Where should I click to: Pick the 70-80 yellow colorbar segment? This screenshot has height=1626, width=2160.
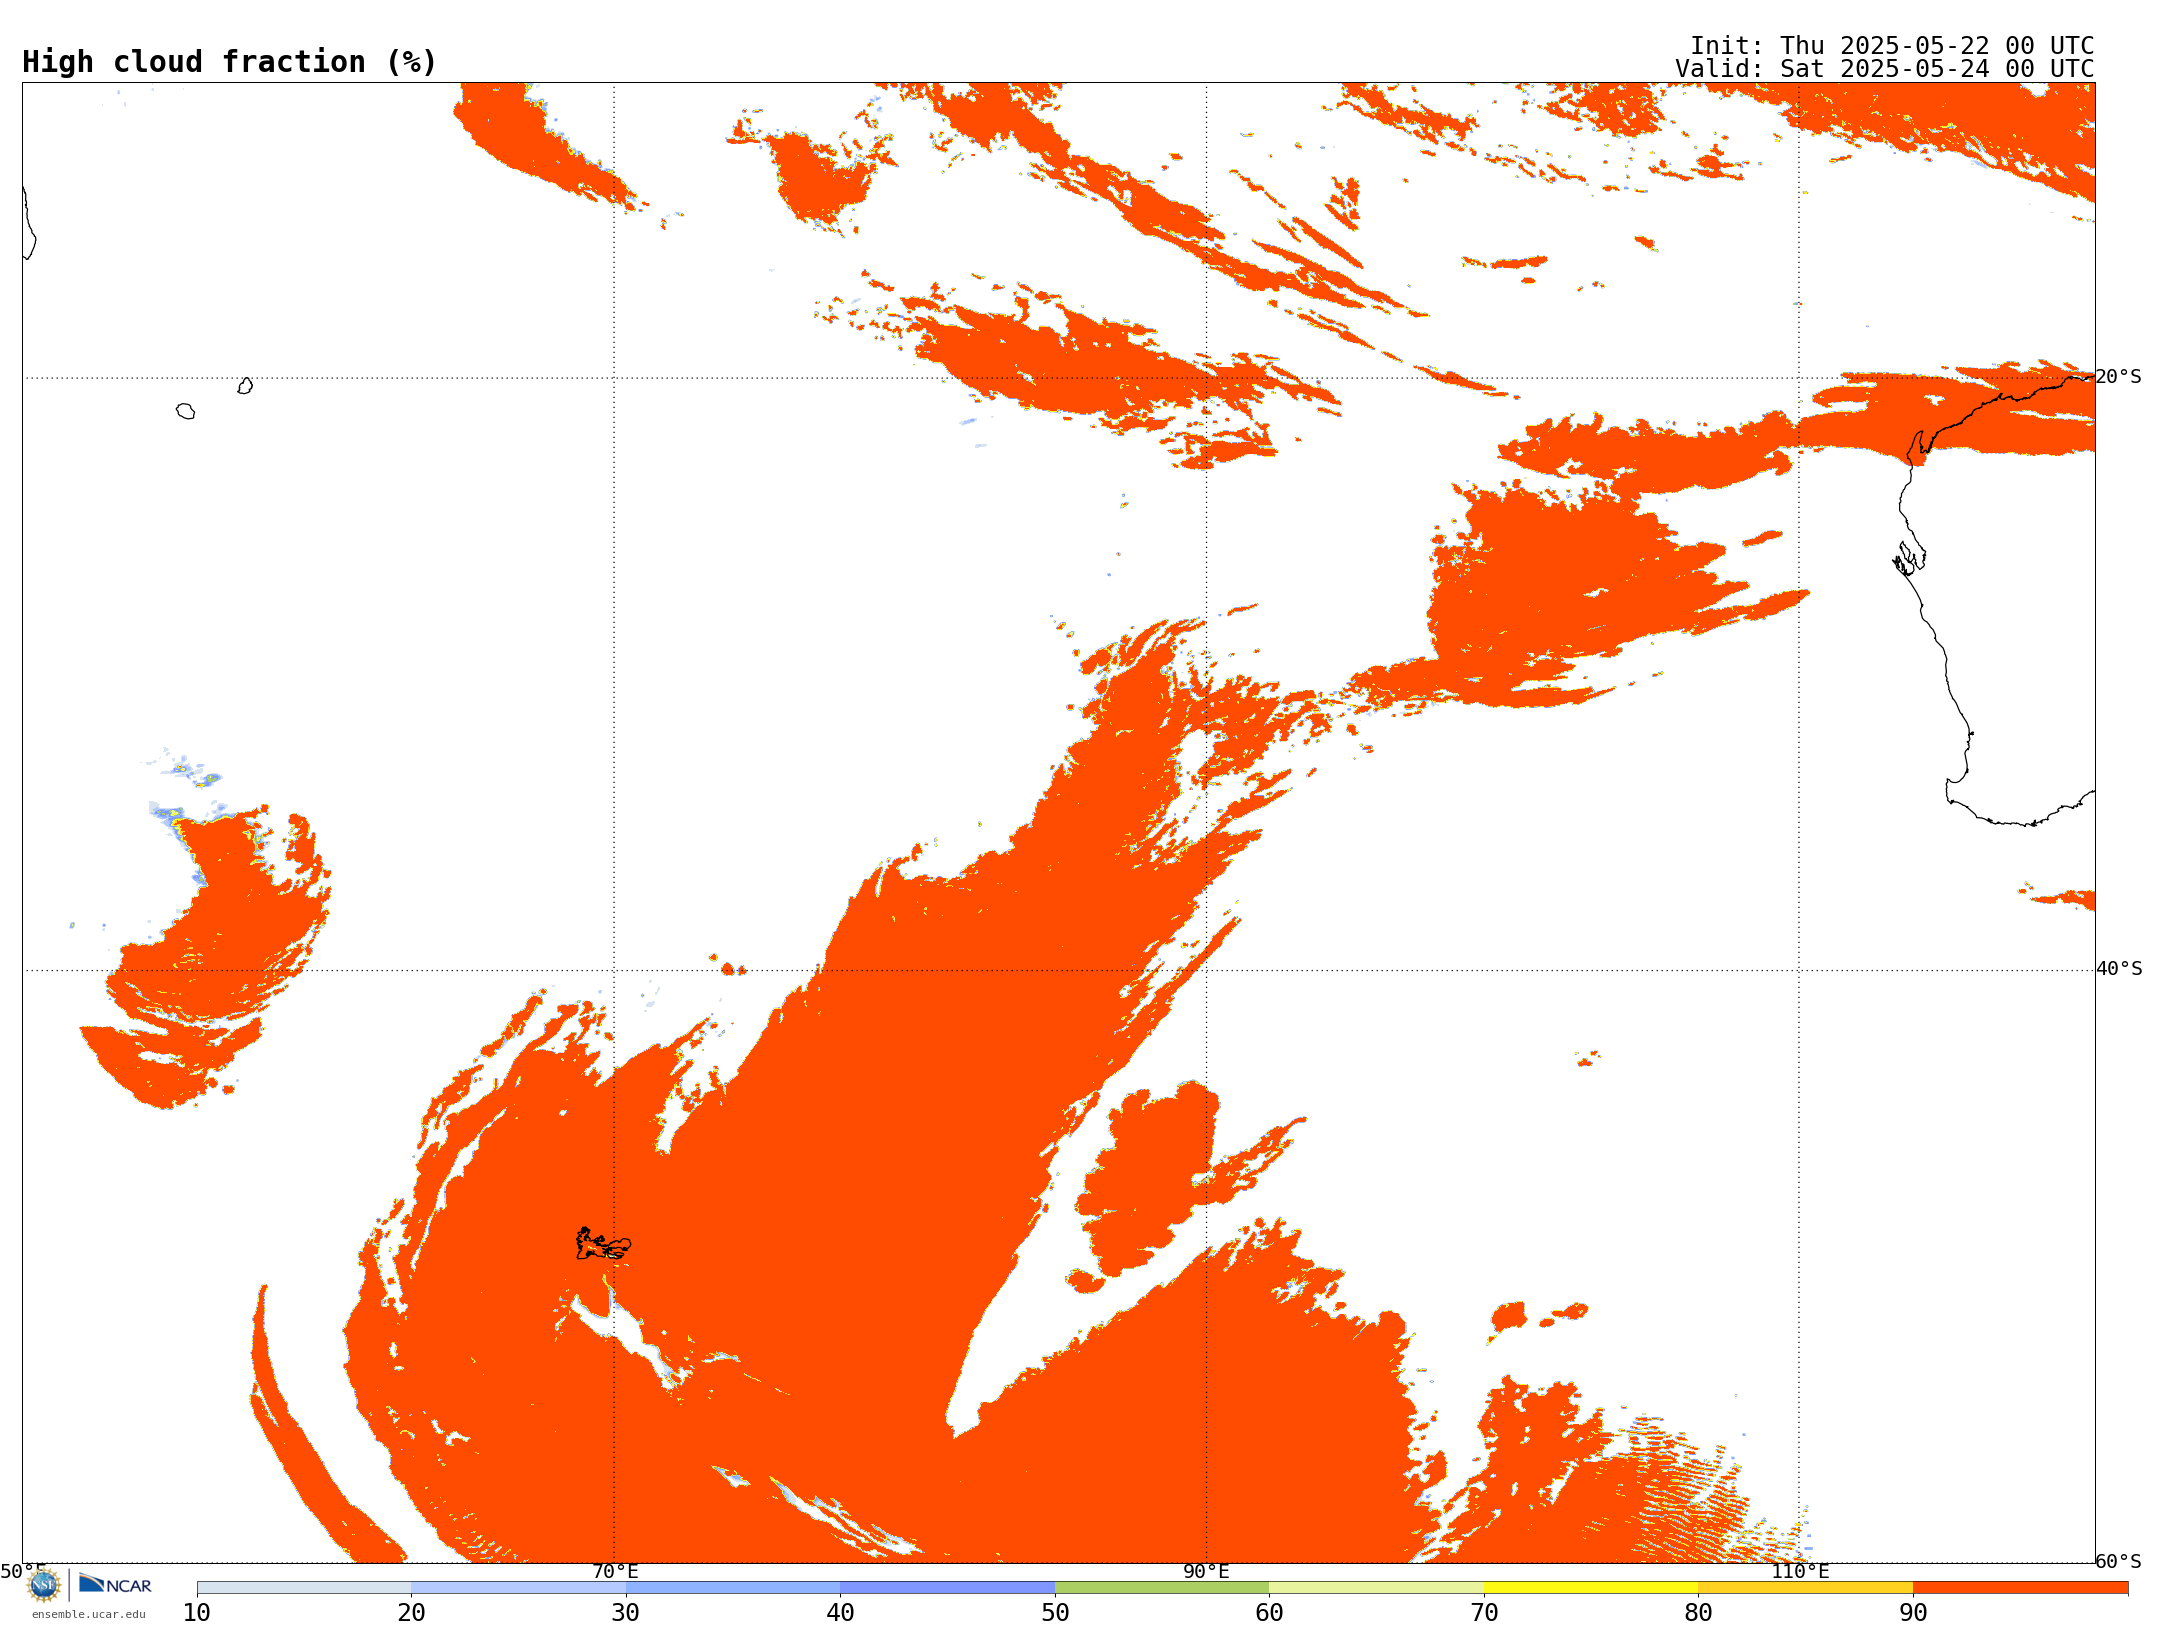(x=1591, y=1588)
